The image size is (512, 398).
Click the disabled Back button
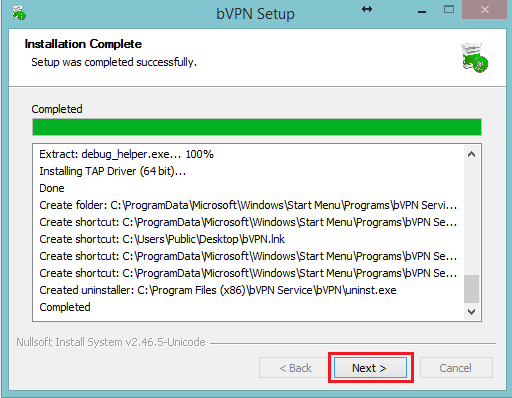295,368
